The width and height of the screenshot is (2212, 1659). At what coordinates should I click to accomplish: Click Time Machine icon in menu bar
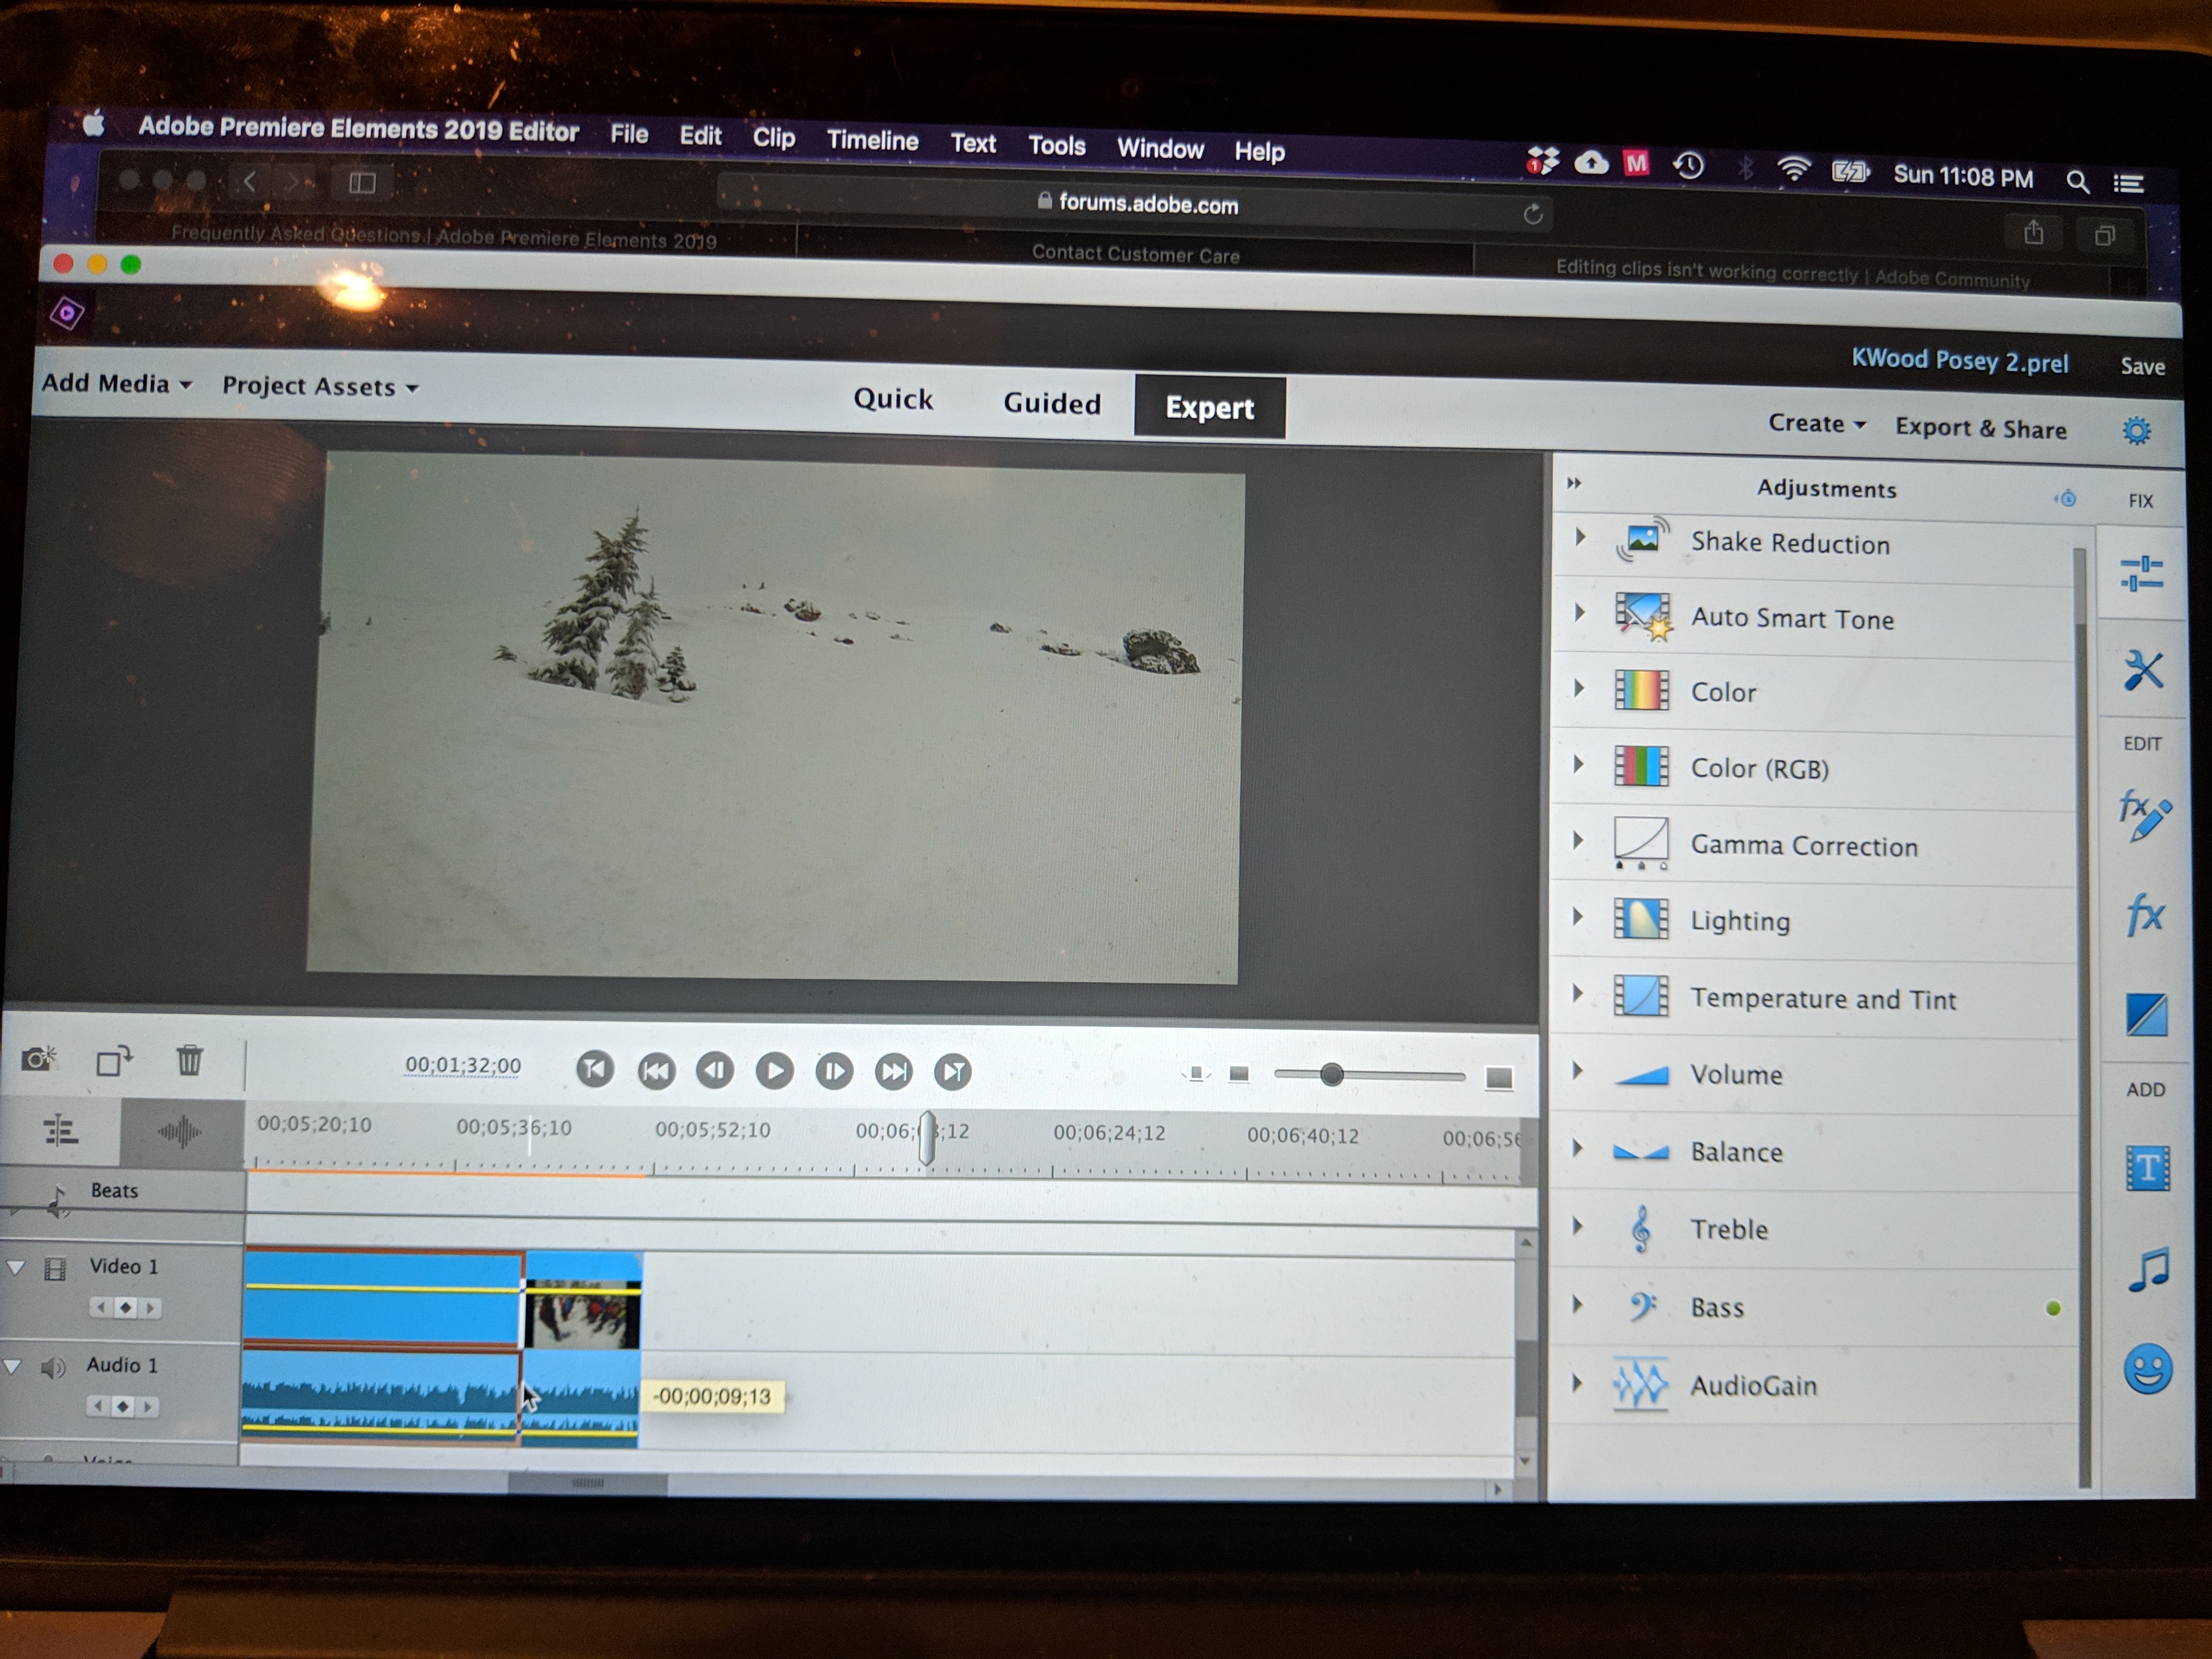coord(1689,165)
